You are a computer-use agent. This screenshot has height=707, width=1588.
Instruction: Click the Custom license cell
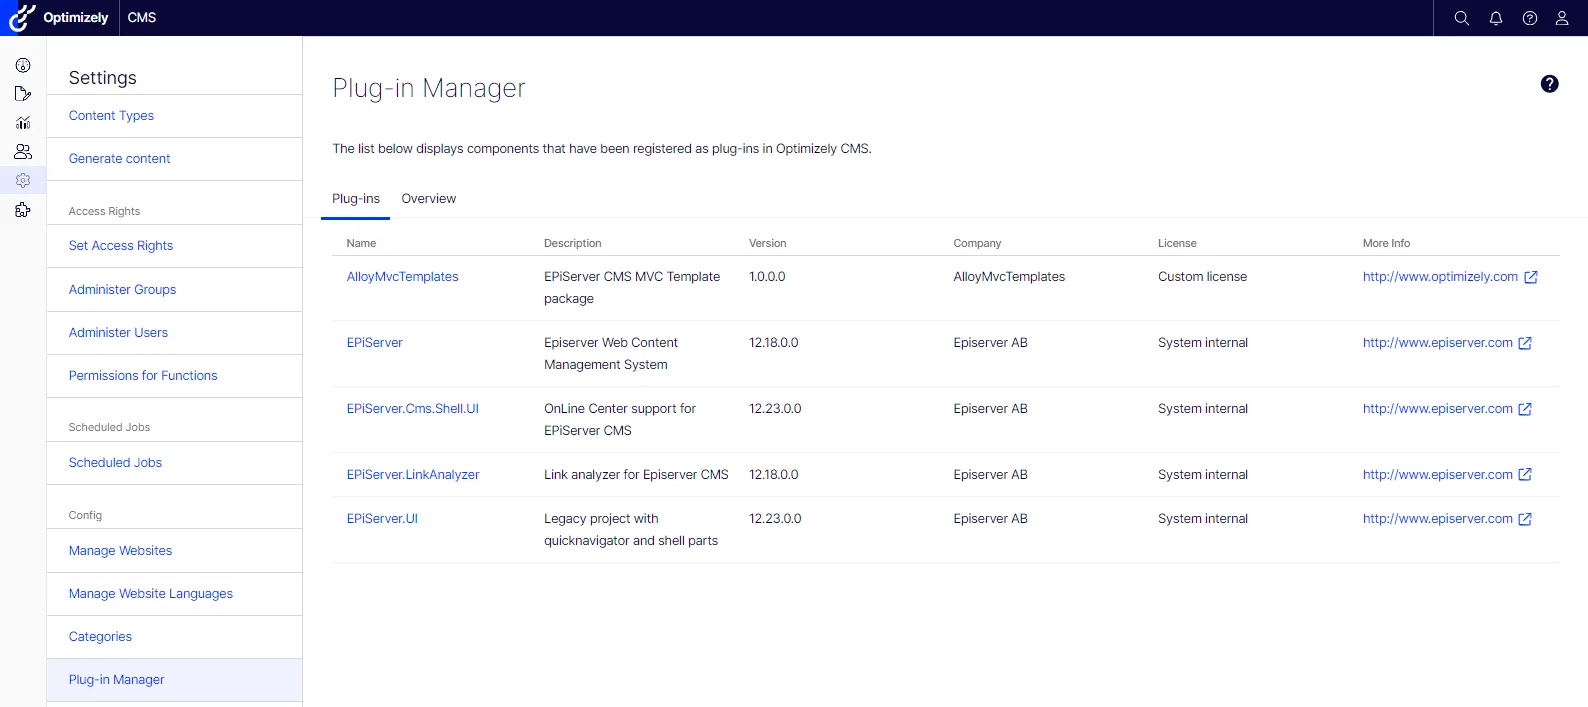pyautogui.click(x=1202, y=277)
